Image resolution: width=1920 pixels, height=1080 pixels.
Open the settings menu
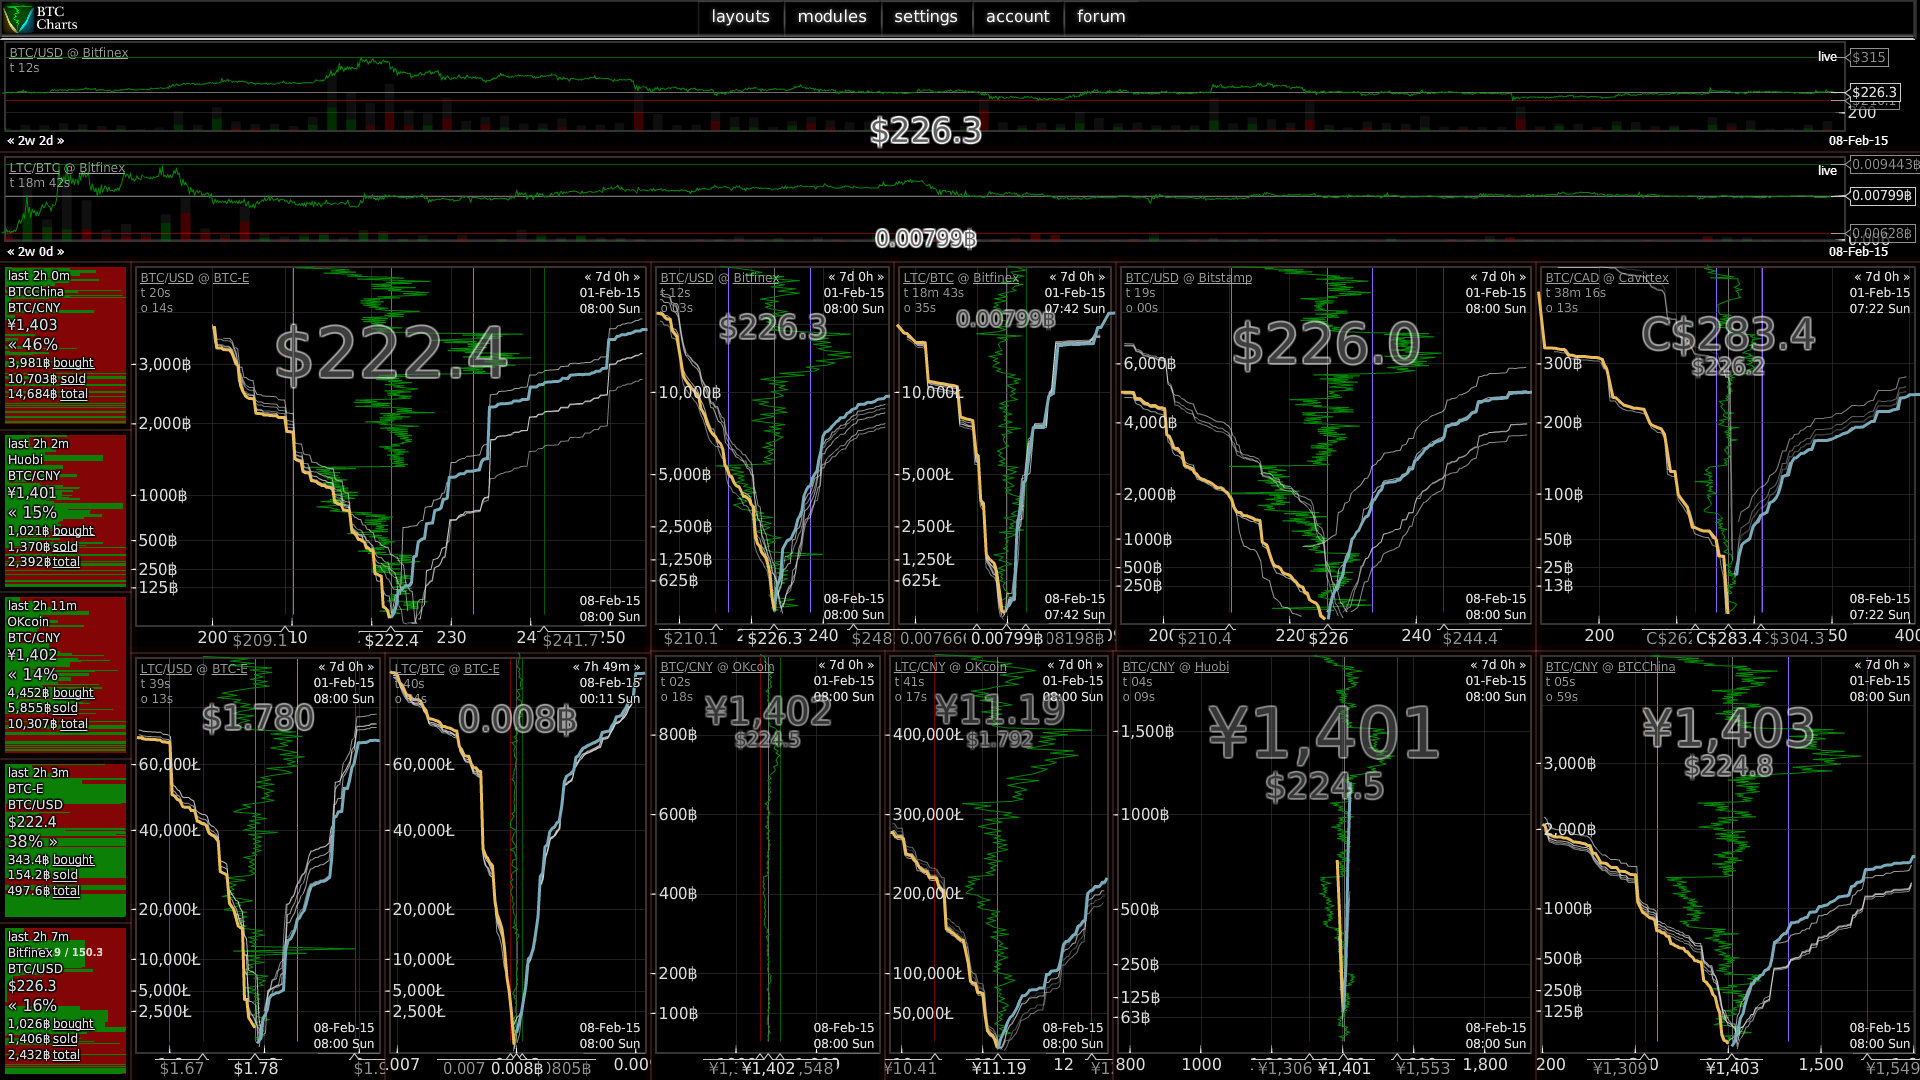[x=925, y=17]
